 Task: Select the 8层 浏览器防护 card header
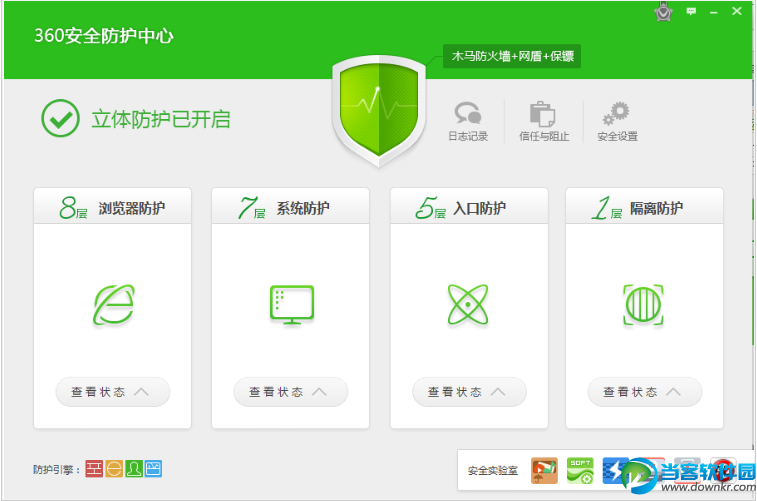click(x=112, y=207)
